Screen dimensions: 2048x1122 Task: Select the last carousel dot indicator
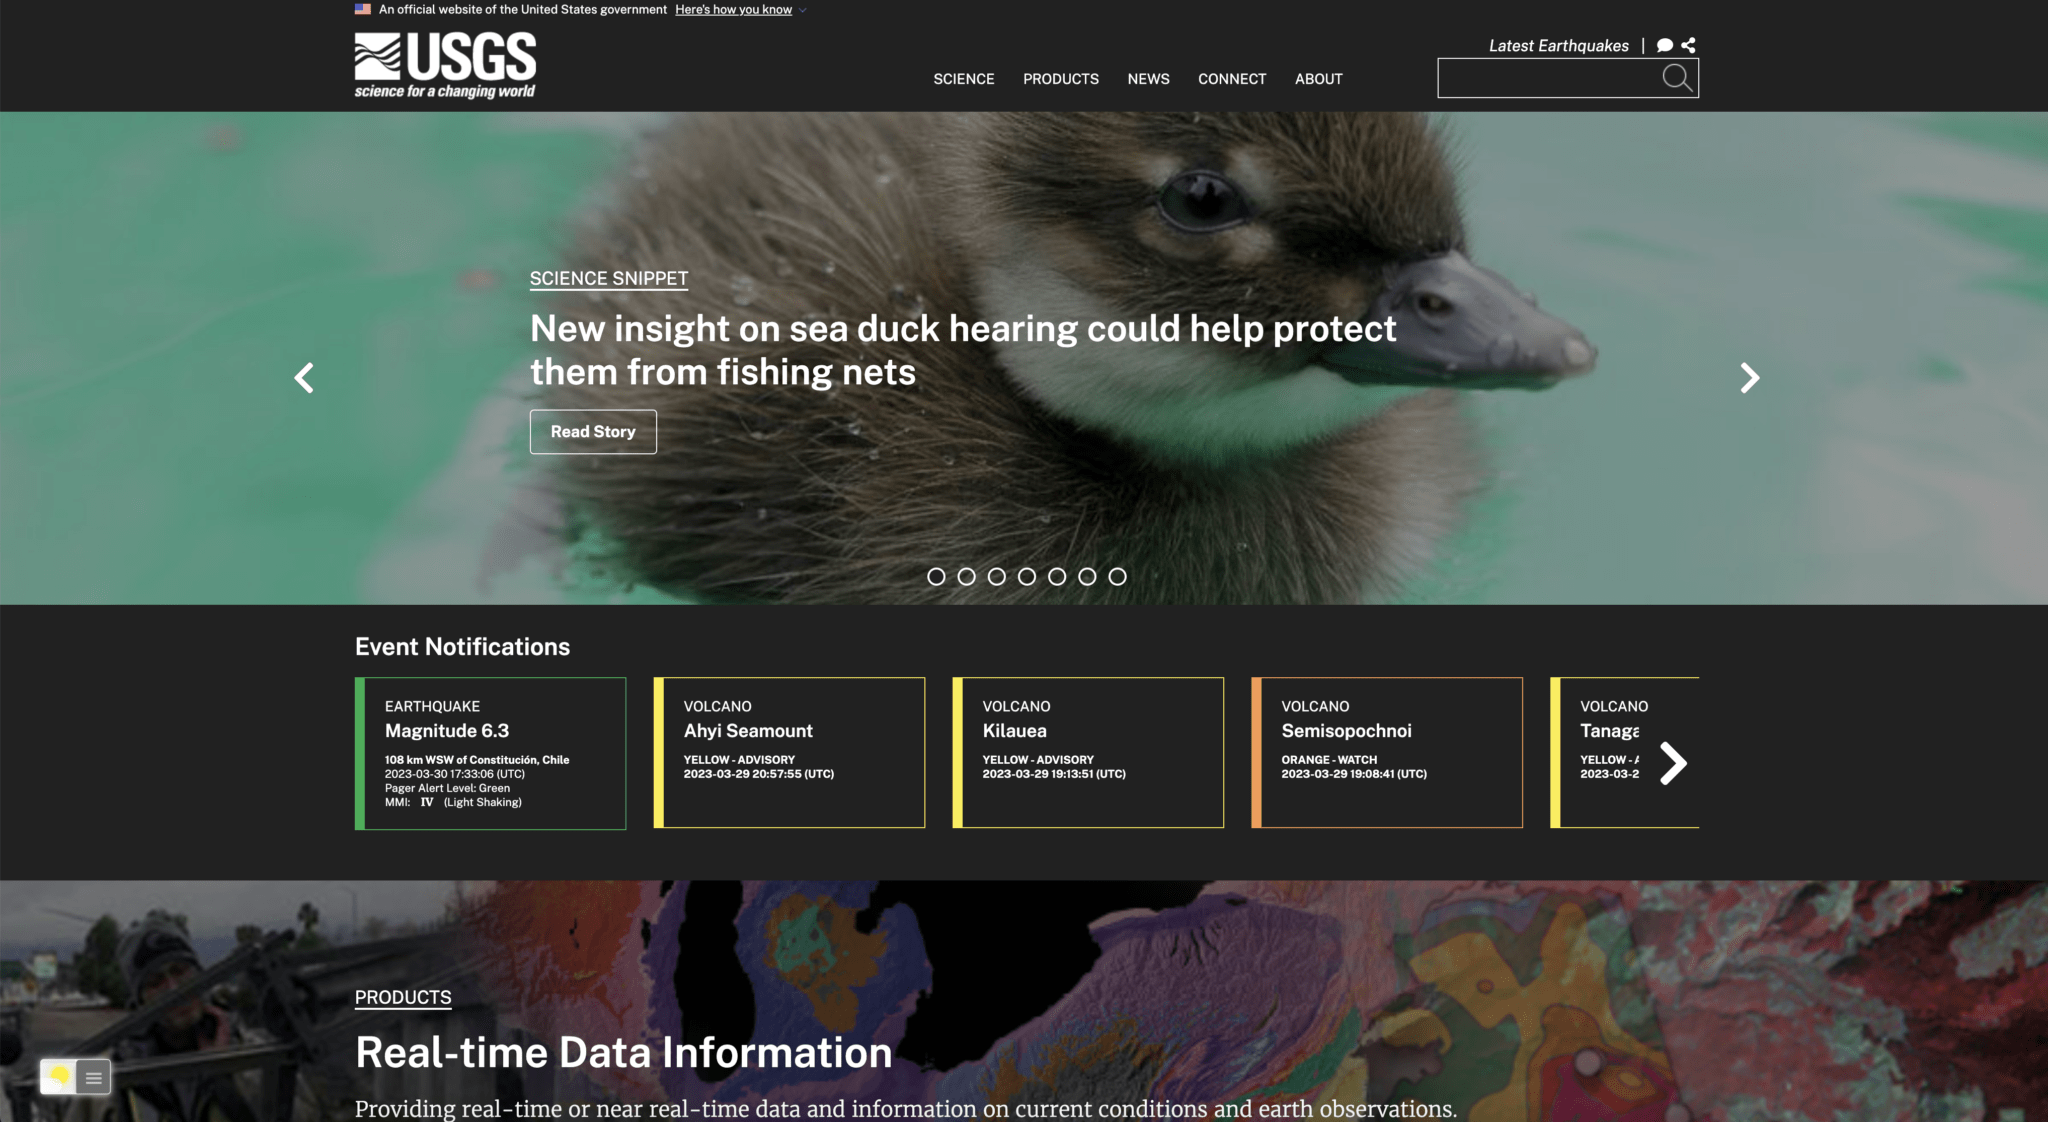click(x=1117, y=576)
